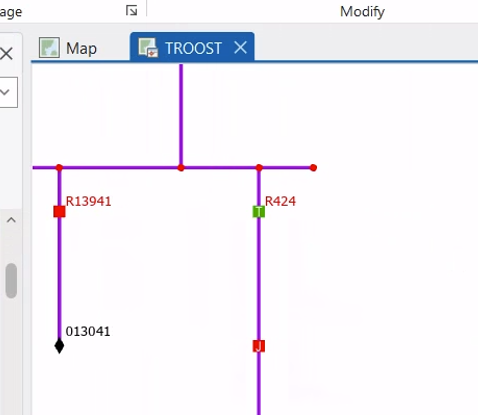Open the ribbon group dialog launcher
The width and height of the screenshot is (478, 415).
tap(131, 11)
